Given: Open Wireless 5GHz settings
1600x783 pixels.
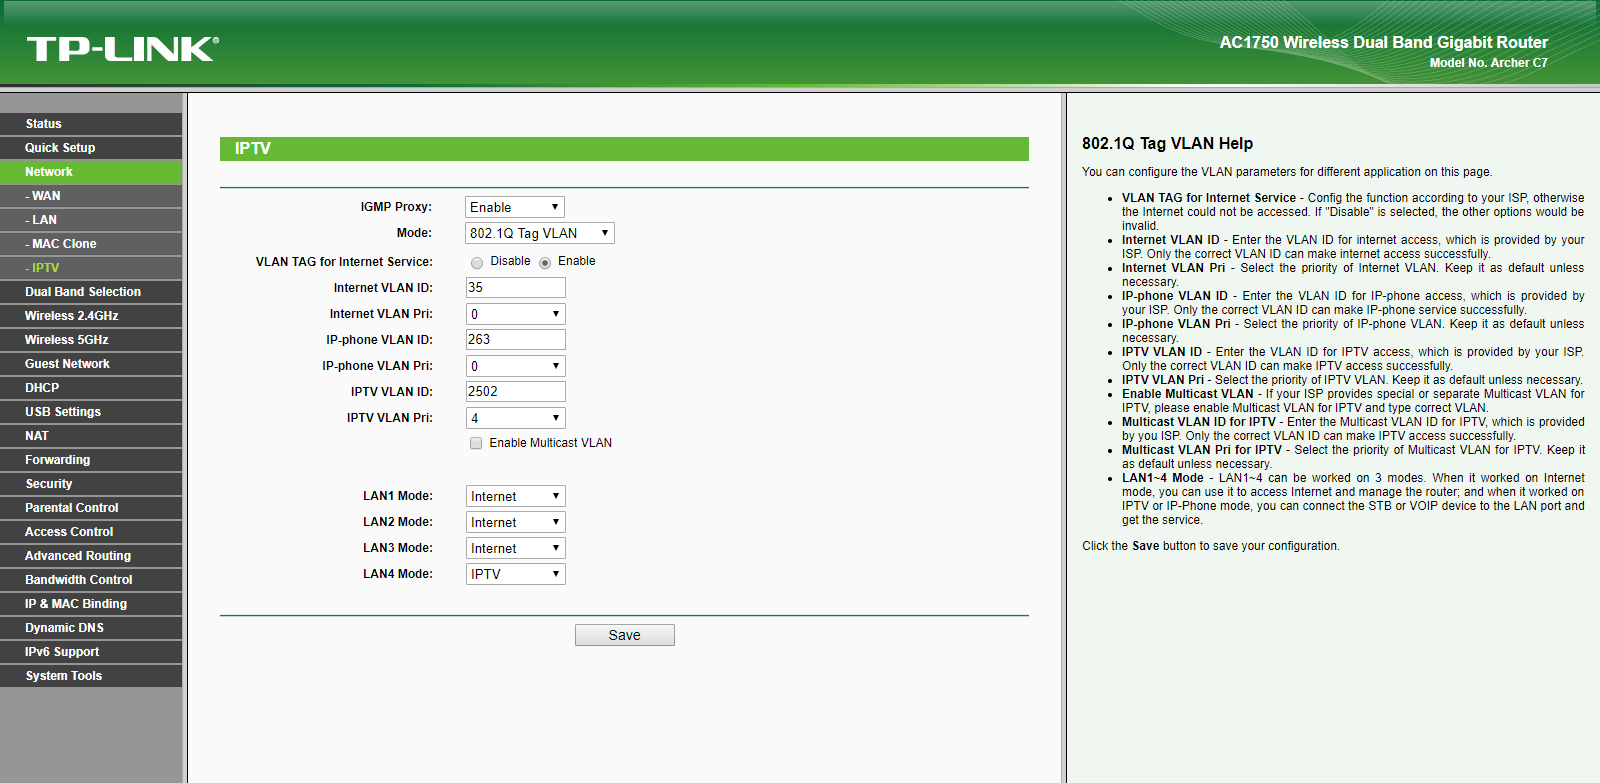Looking at the screenshot, I should 91,340.
